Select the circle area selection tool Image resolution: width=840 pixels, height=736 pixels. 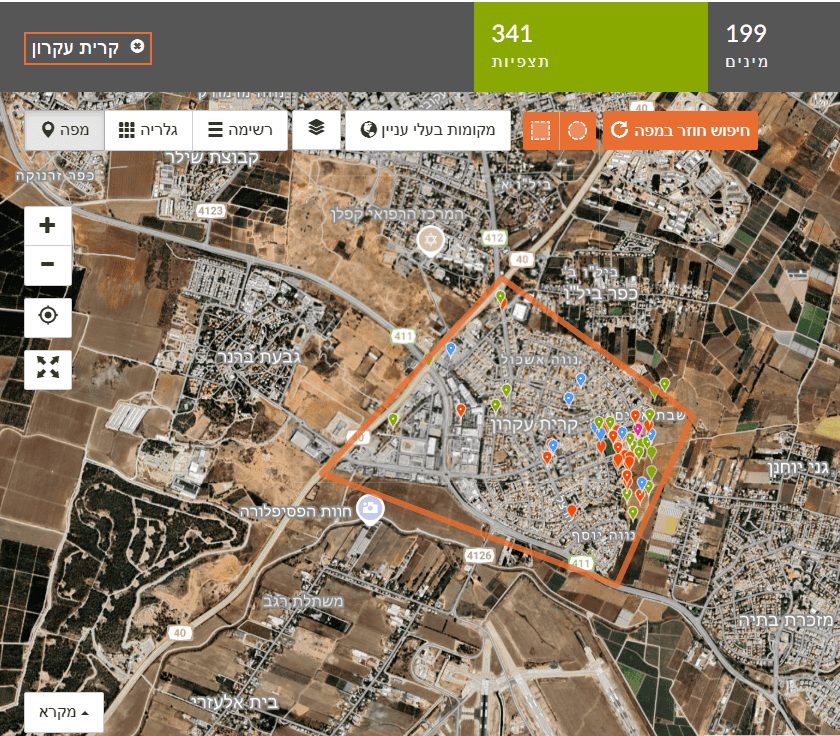click(577, 131)
